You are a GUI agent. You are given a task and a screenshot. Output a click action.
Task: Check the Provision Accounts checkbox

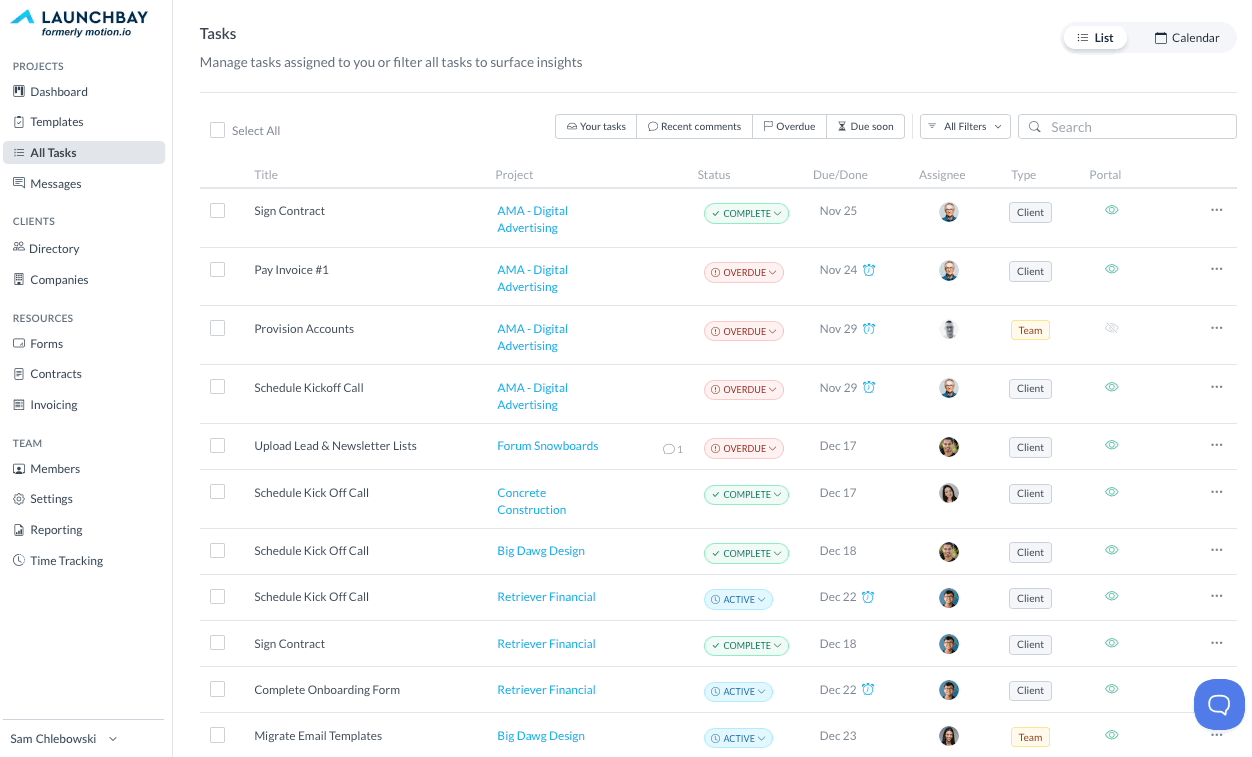(217, 328)
